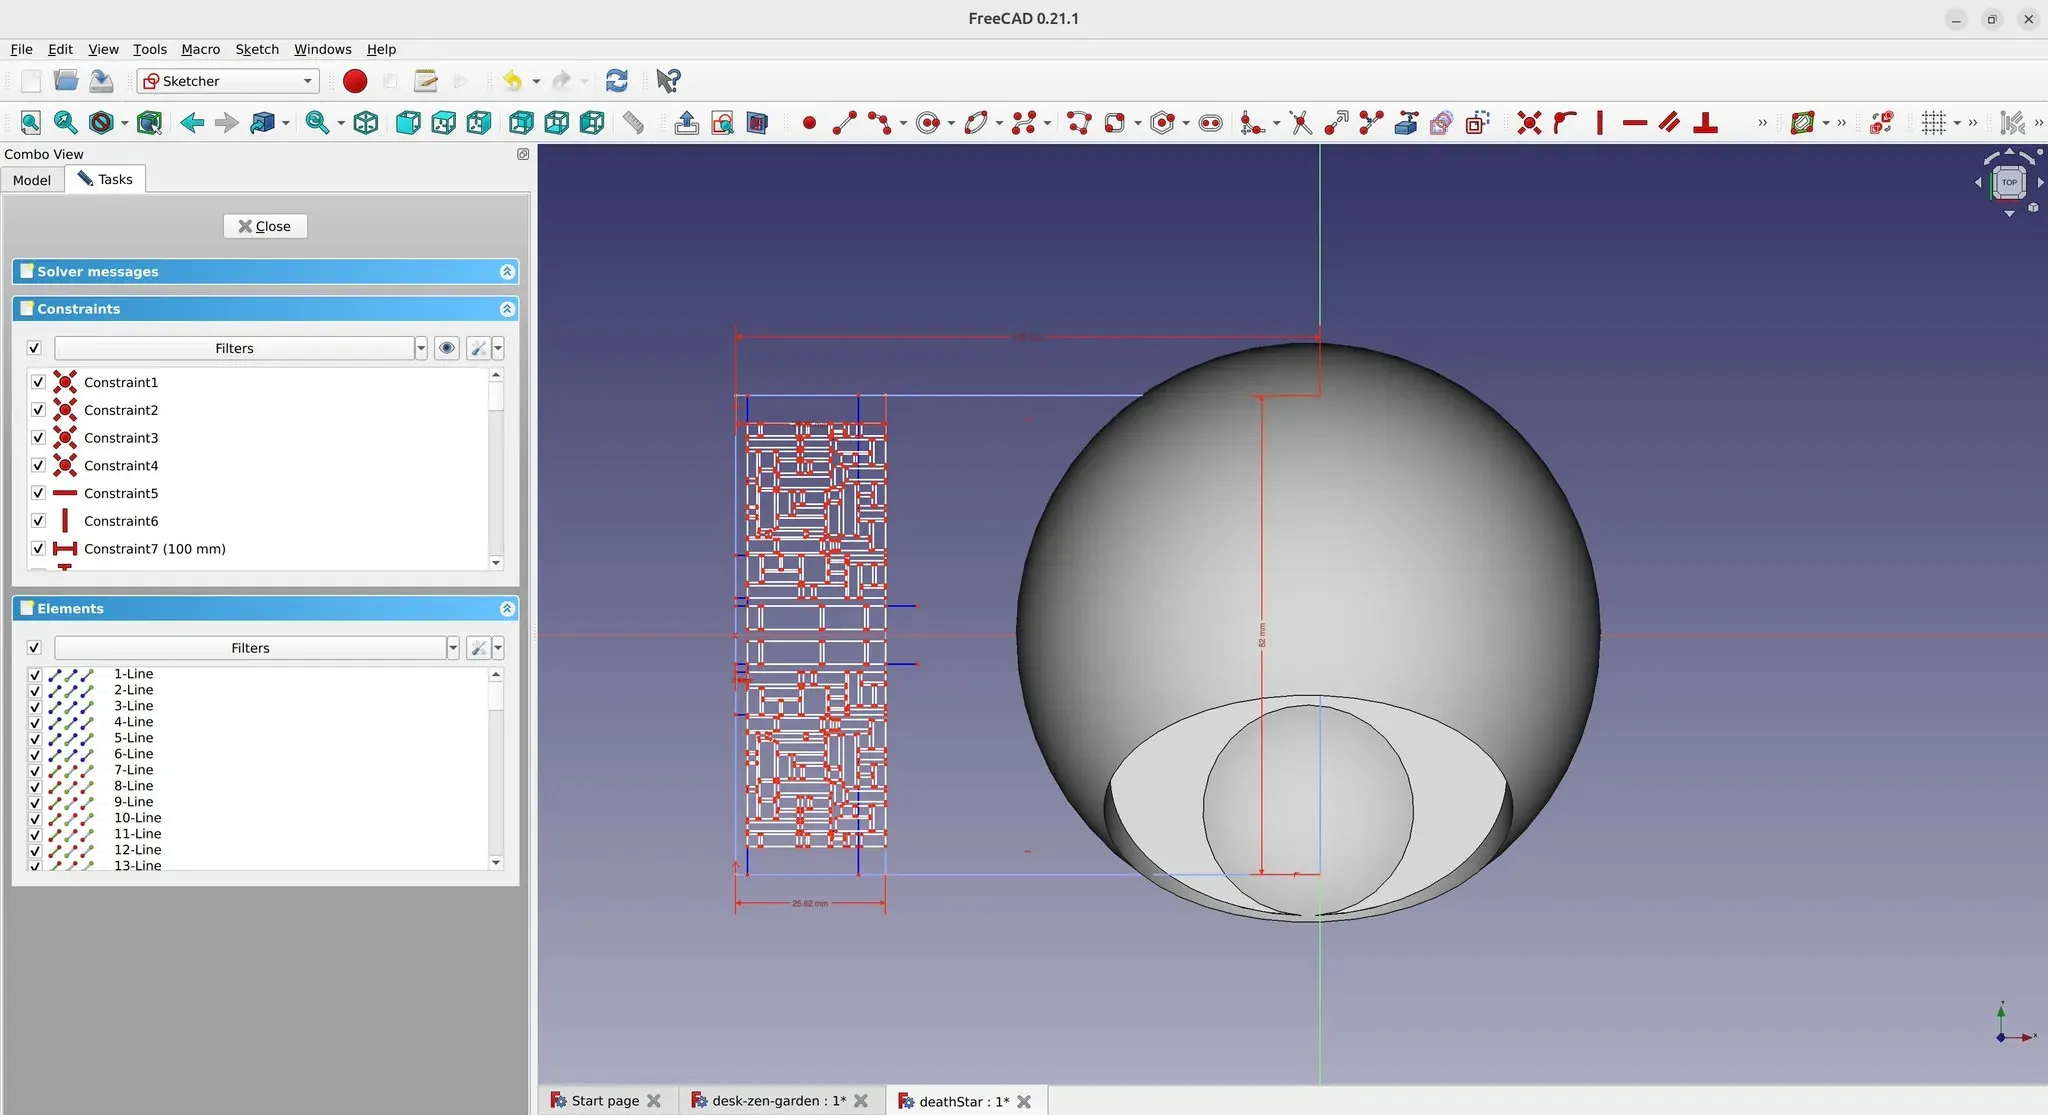Apply the coincident constraint tool

(1529, 123)
